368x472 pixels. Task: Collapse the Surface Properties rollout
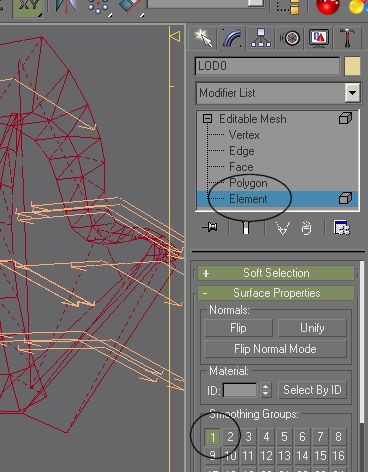coord(276,293)
